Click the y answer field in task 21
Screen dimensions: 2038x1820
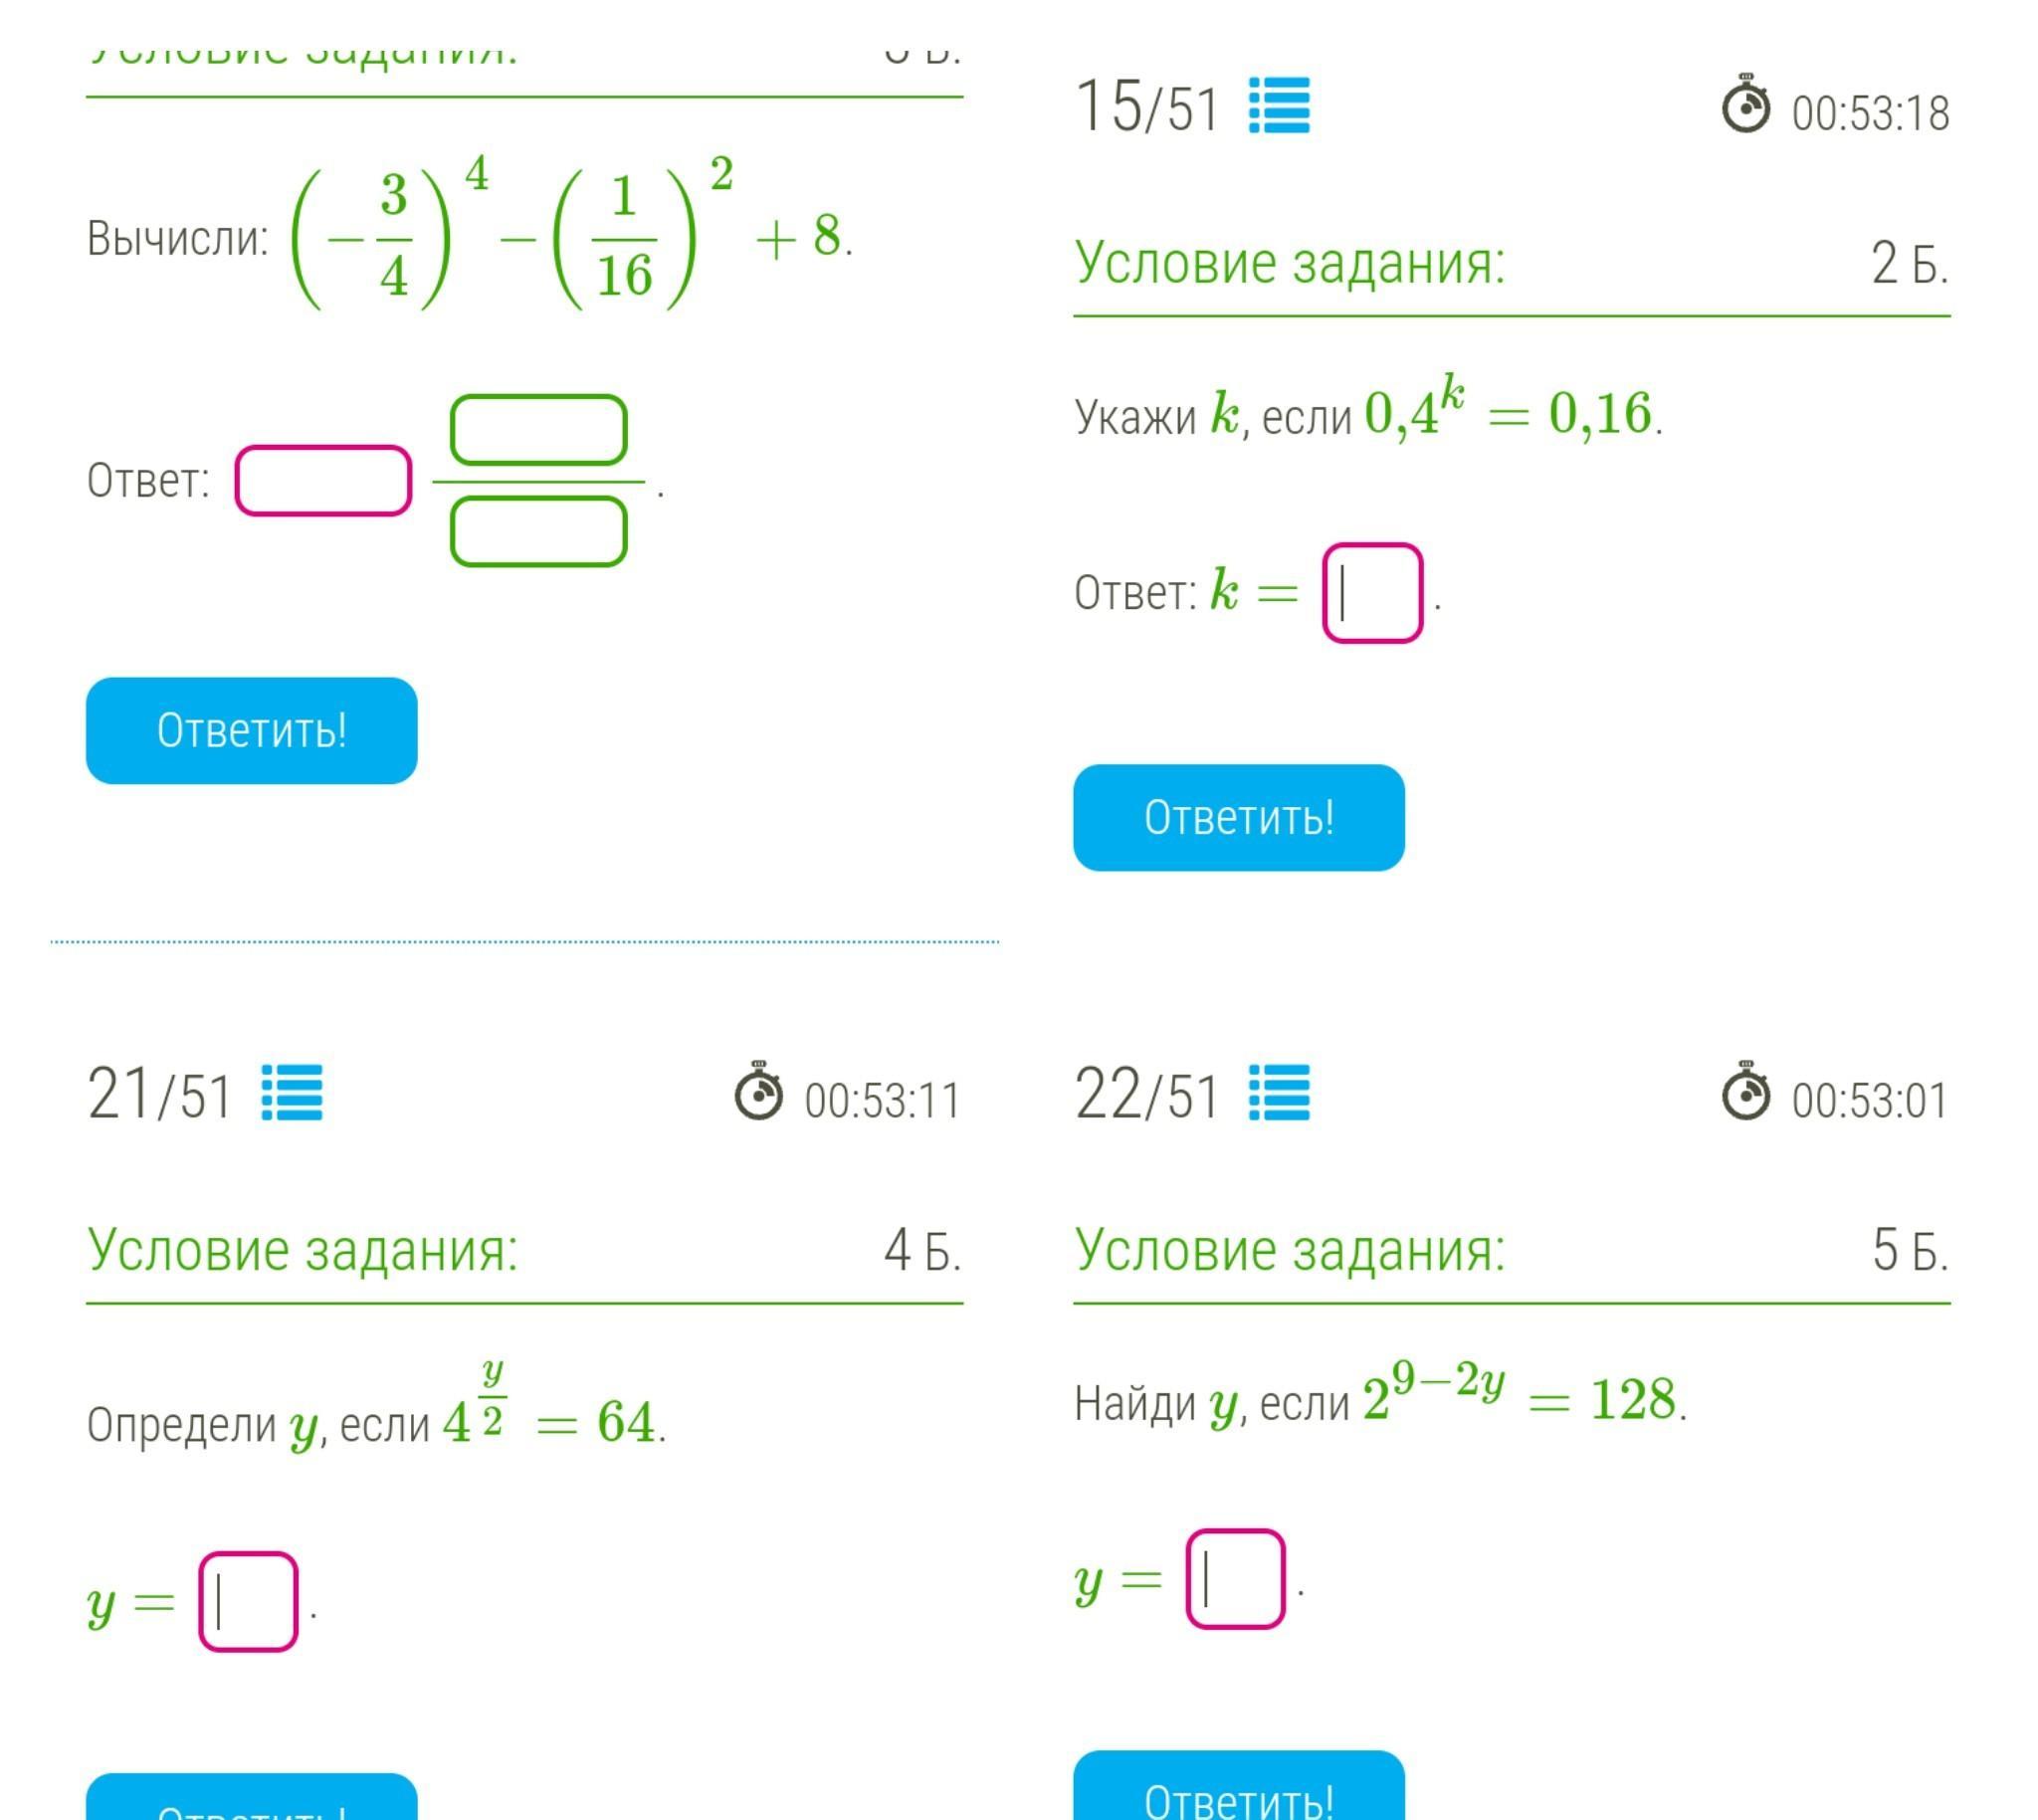(x=248, y=1602)
